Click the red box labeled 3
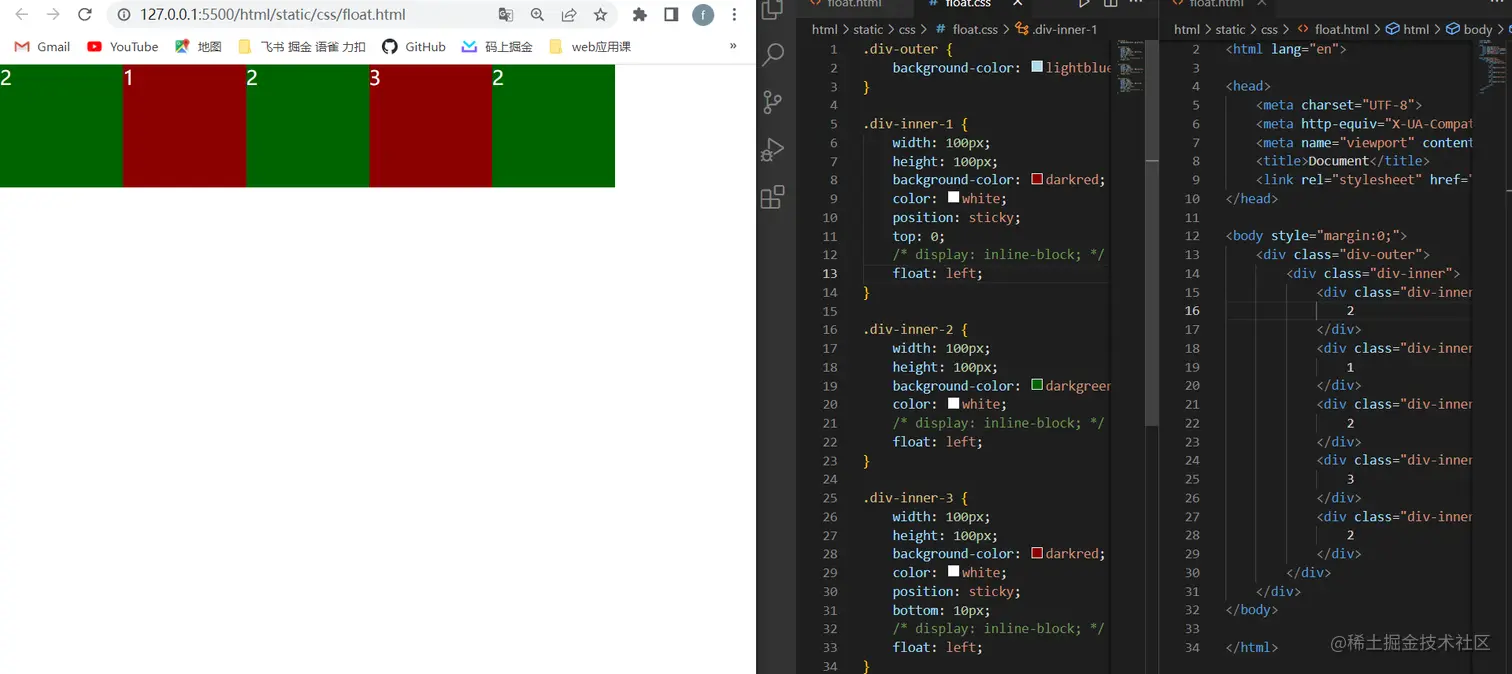The height and width of the screenshot is (674, 1512). click(x=430, y=126)
